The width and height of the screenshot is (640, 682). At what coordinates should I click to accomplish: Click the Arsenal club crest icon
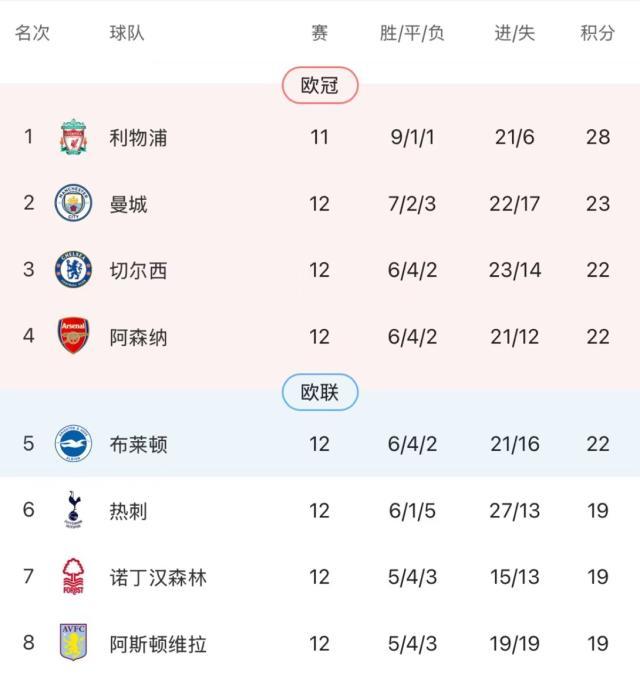(x=73, y=337)
